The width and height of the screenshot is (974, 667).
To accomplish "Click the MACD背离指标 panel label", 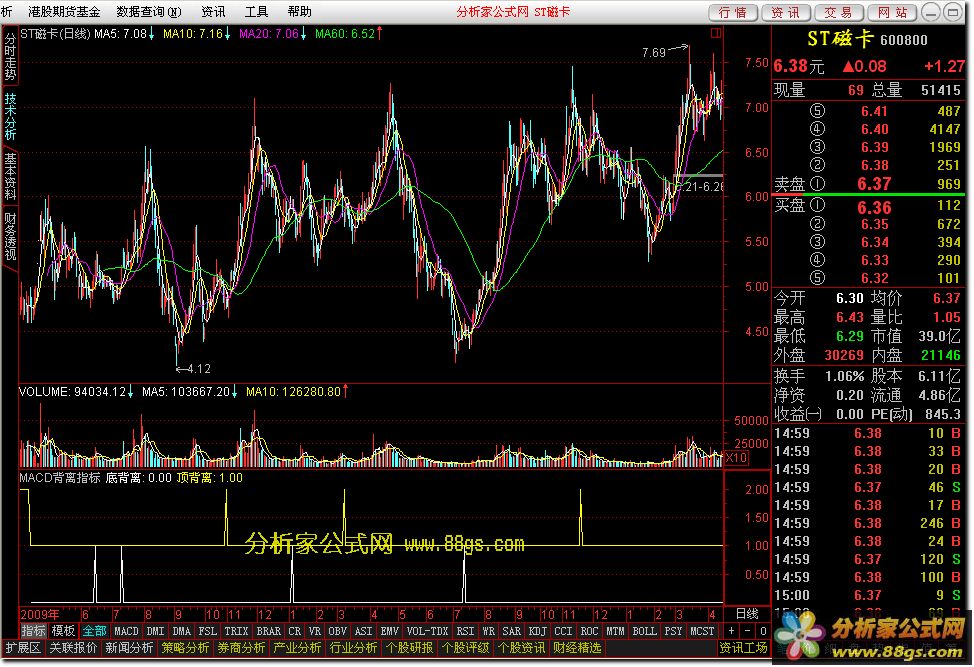I will click(60, 478).
